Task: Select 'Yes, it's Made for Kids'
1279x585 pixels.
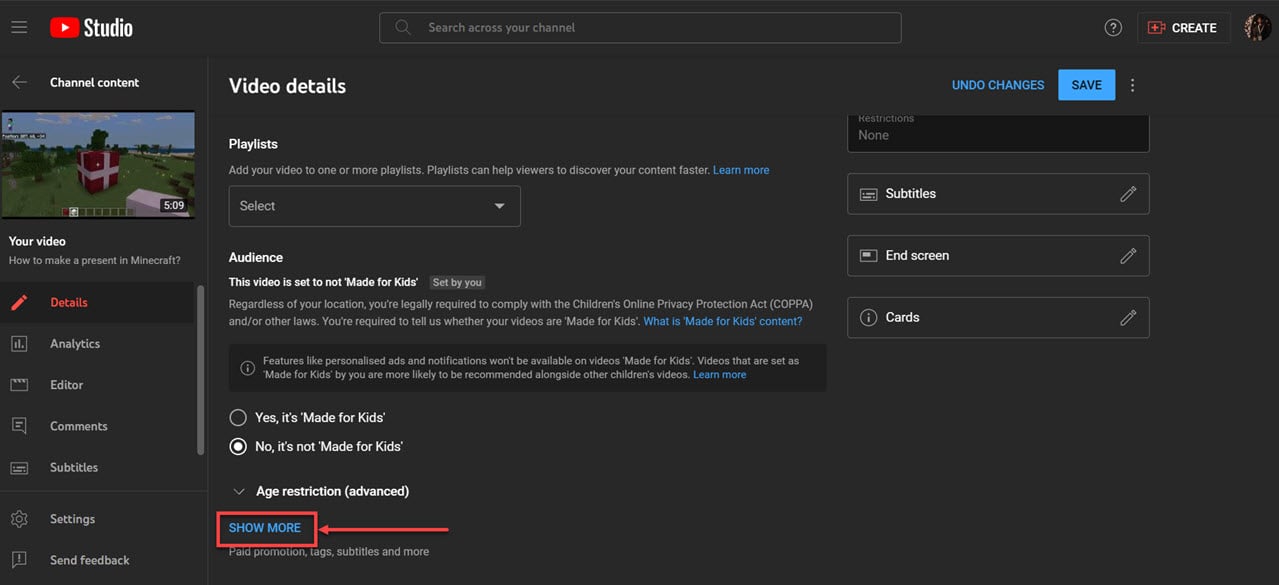Action: tap(237, 417)
